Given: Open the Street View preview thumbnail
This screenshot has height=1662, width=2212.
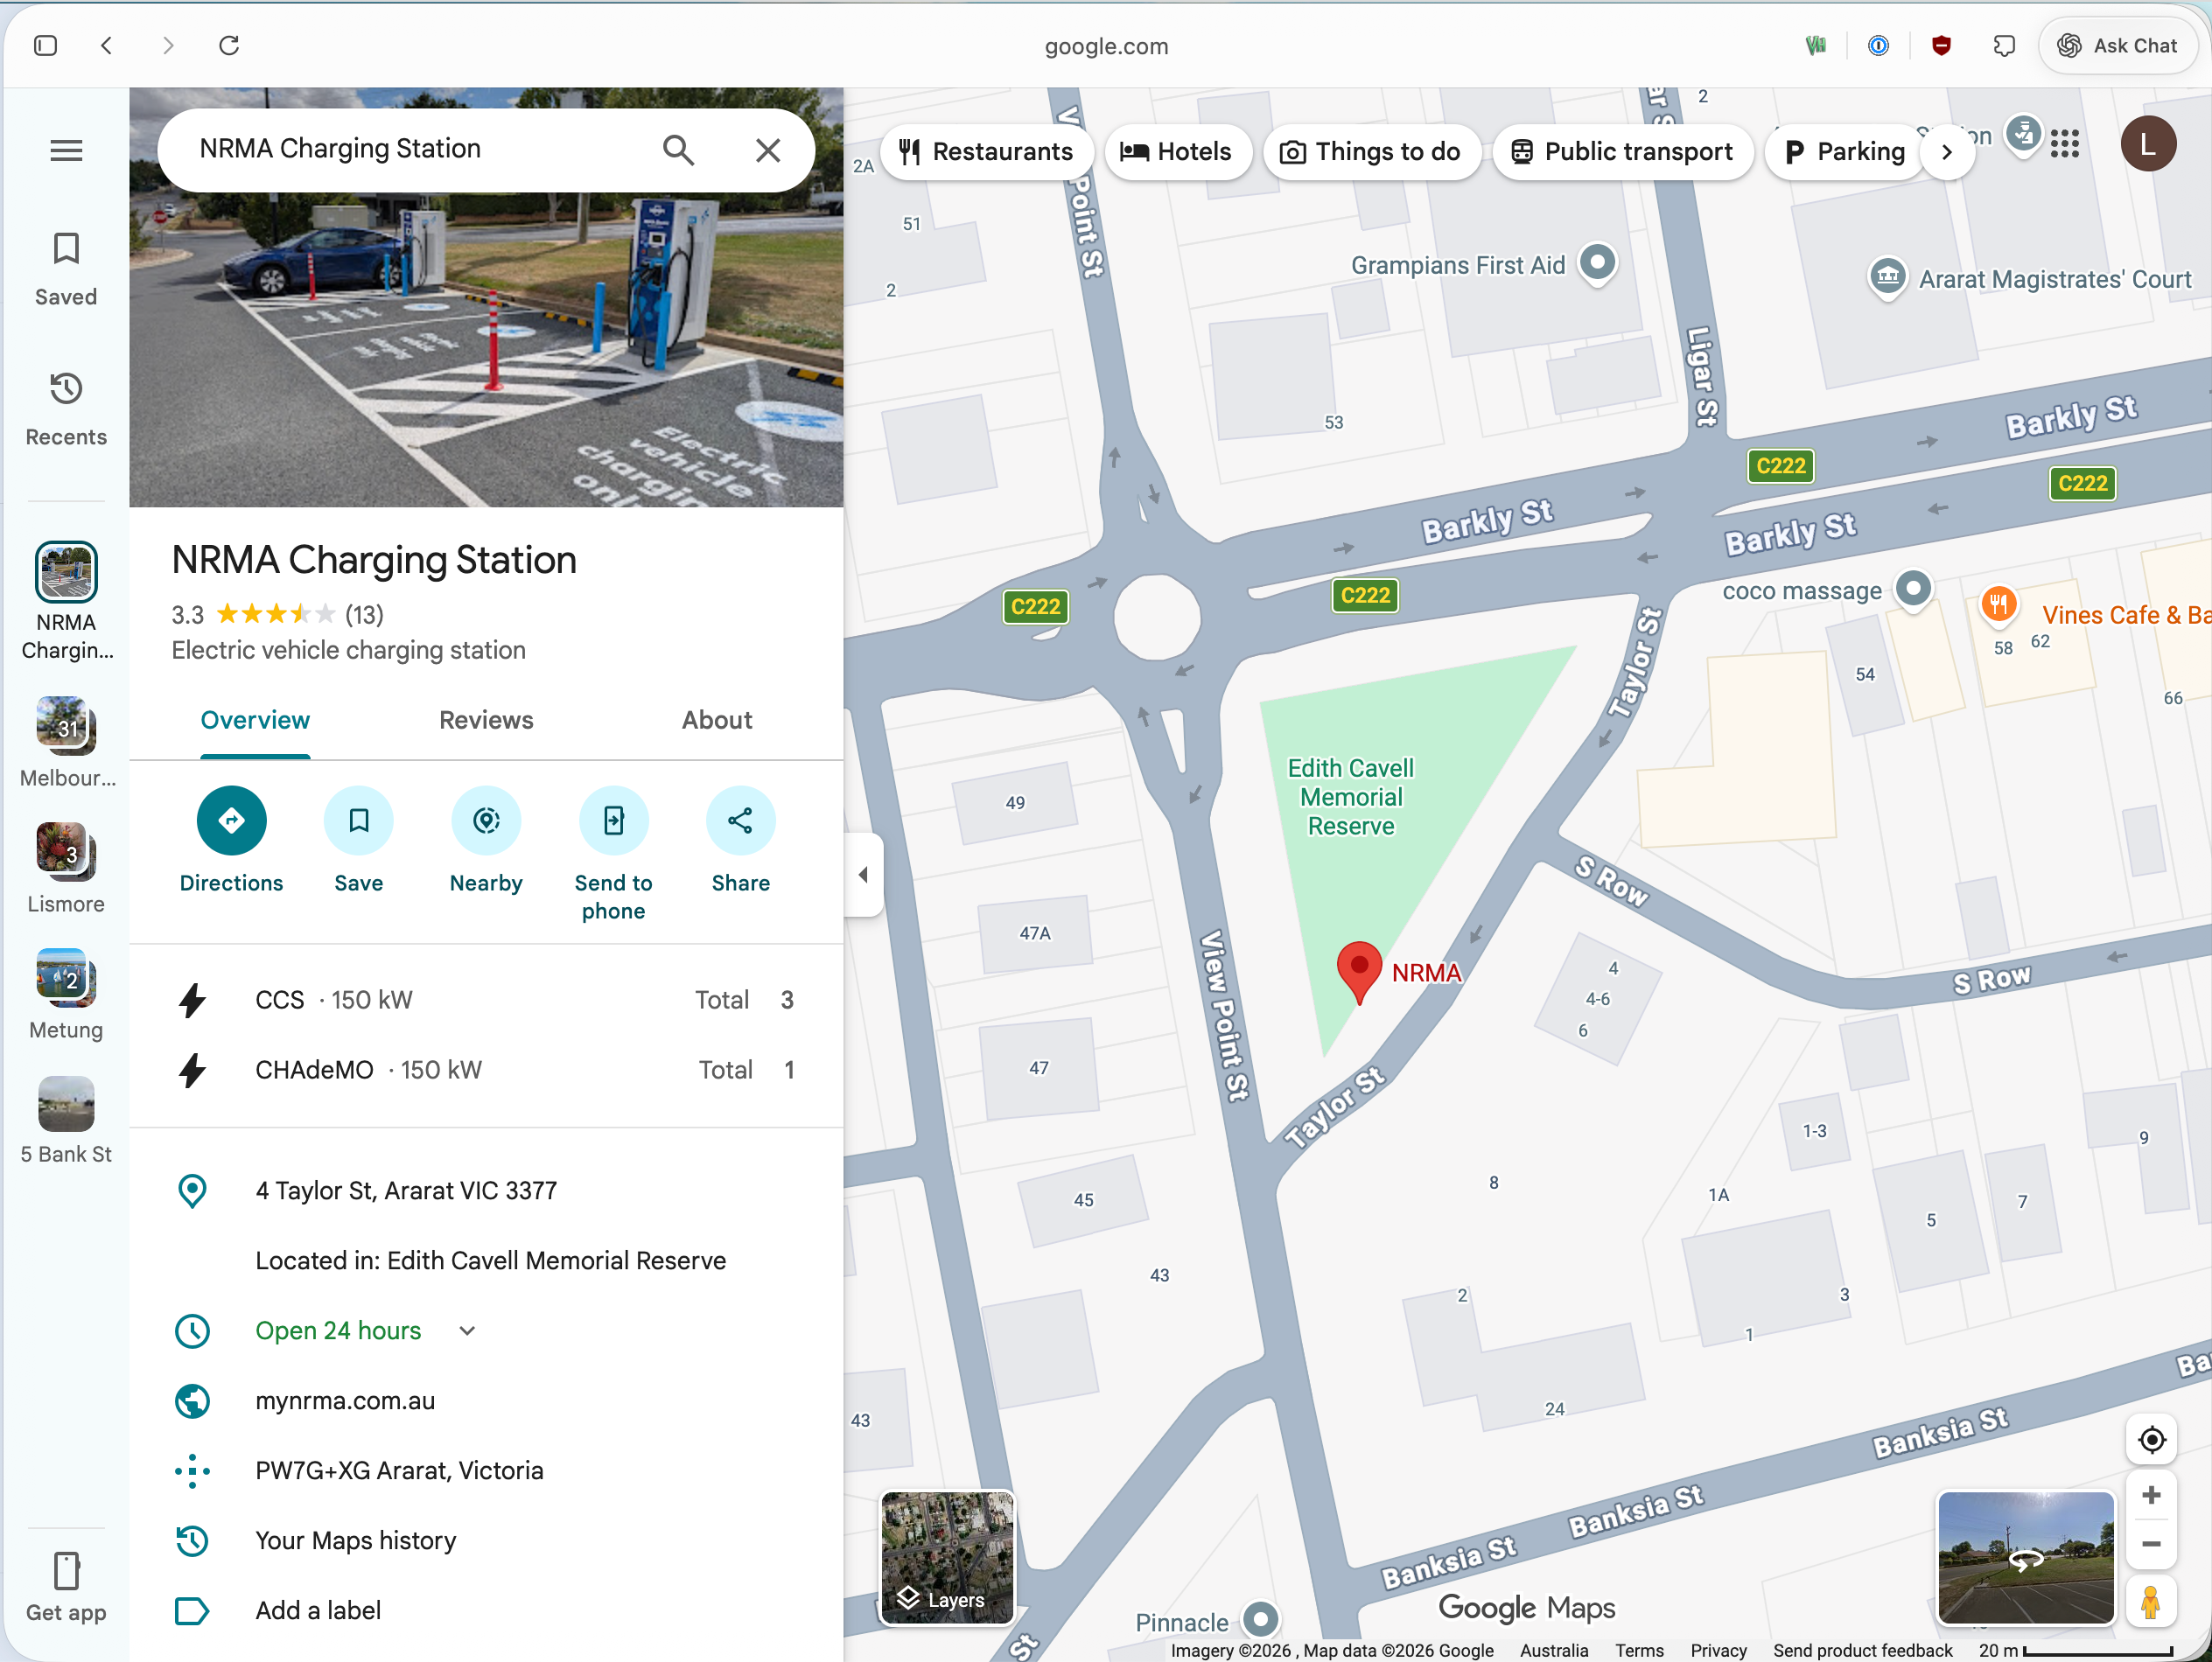Looking at the screenshot, I should click(x=2025, y=1557).
